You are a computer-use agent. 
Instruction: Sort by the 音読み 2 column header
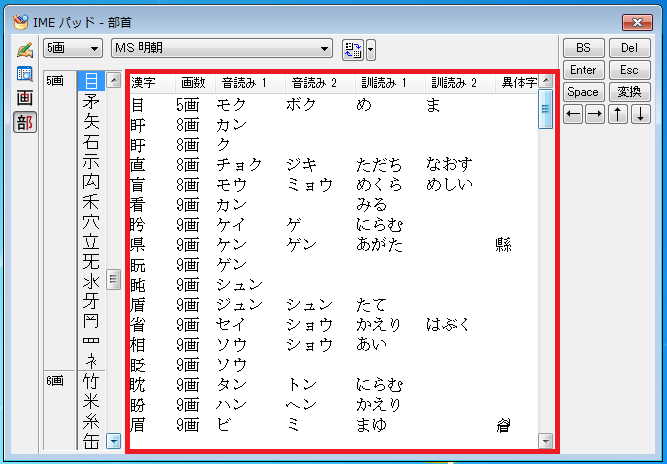(x=320, y=83)
